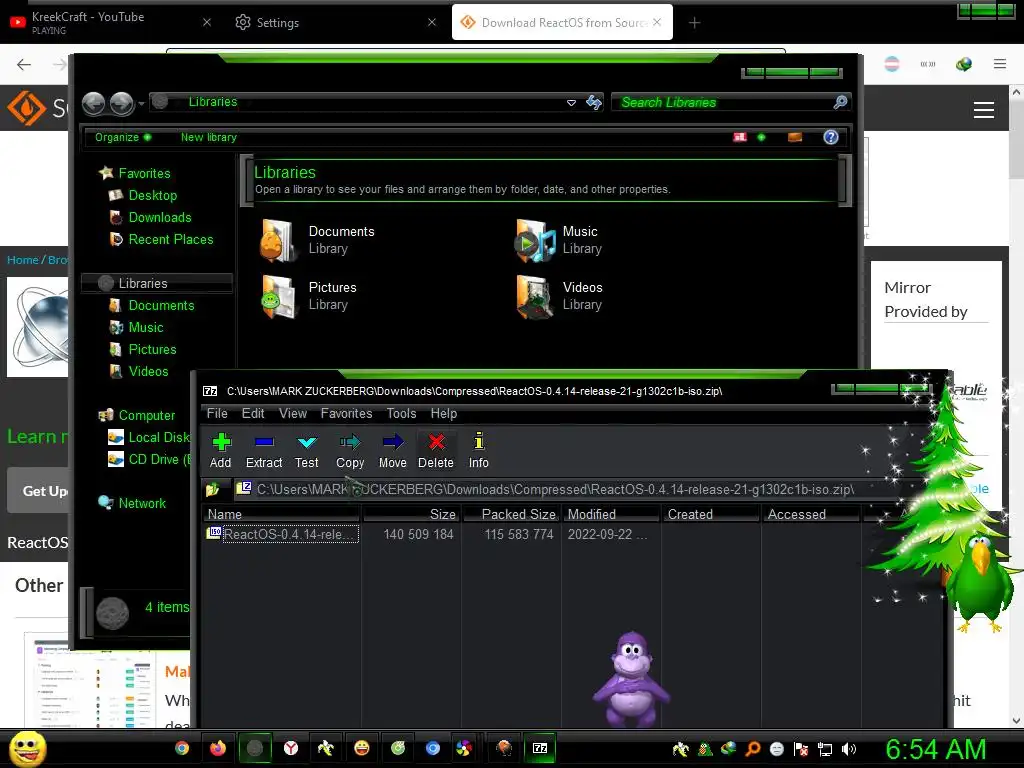The width and height of the screenshot is (1024, 768).
Task: Select Local Disk in navigation pane
Action: click(x=150, y=438)
